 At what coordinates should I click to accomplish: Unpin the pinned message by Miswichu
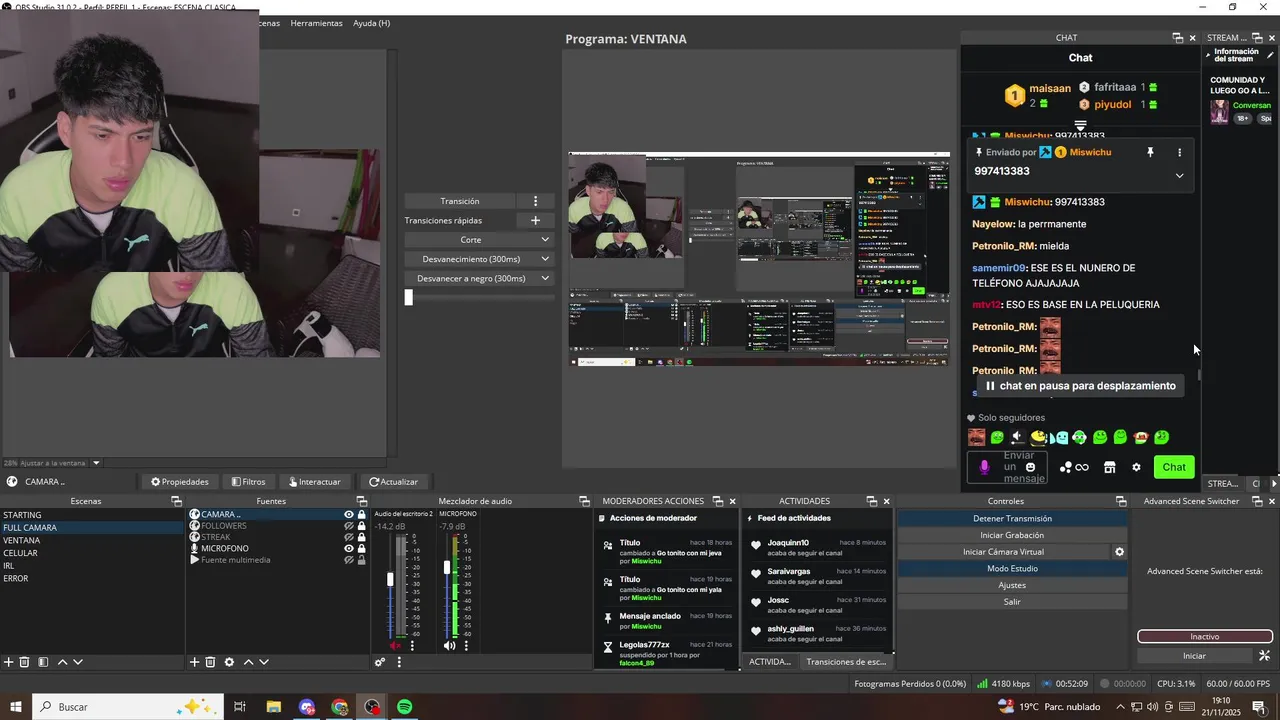click(x=1150, y=152)
